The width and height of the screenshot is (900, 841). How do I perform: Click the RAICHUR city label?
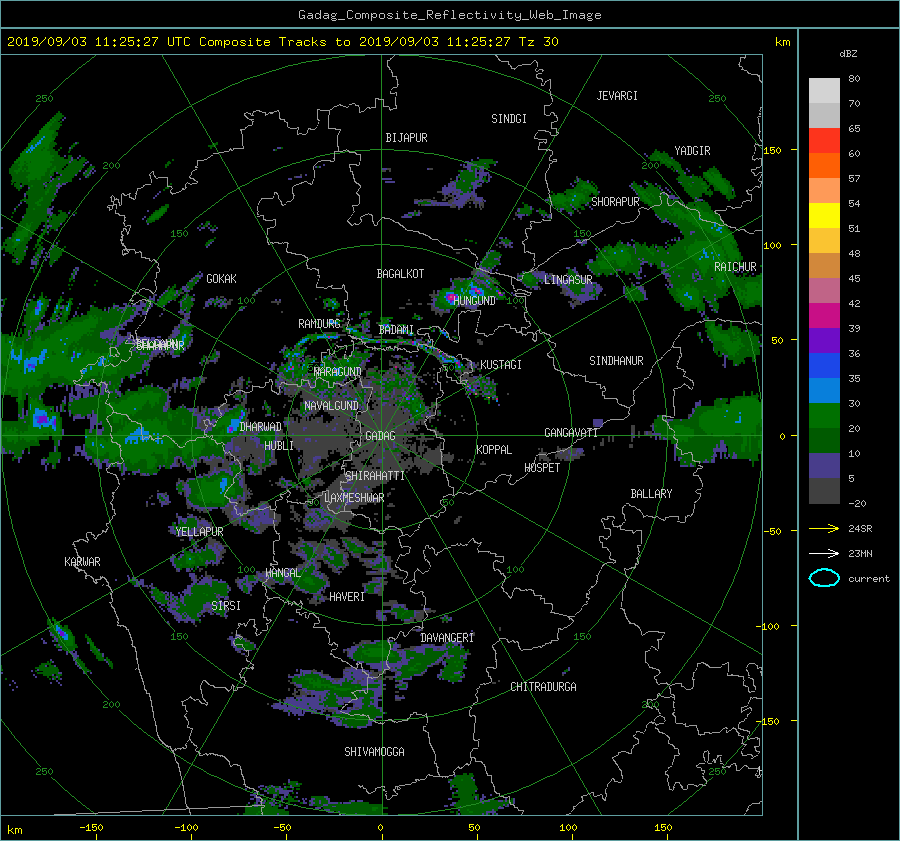coord(735,267)
